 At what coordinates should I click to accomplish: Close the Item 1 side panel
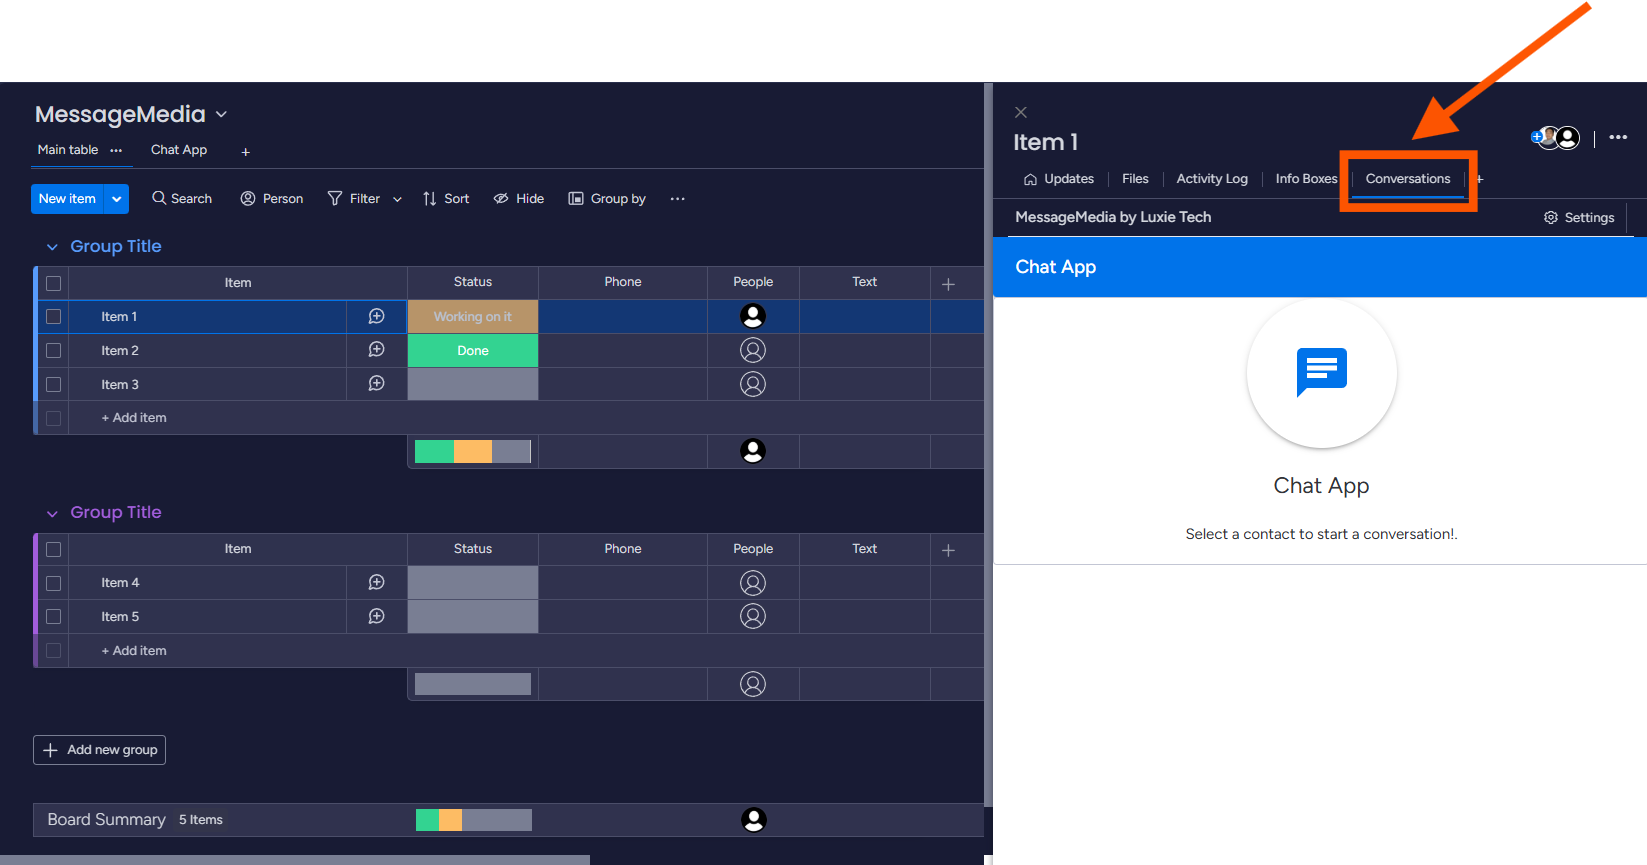1021,112
